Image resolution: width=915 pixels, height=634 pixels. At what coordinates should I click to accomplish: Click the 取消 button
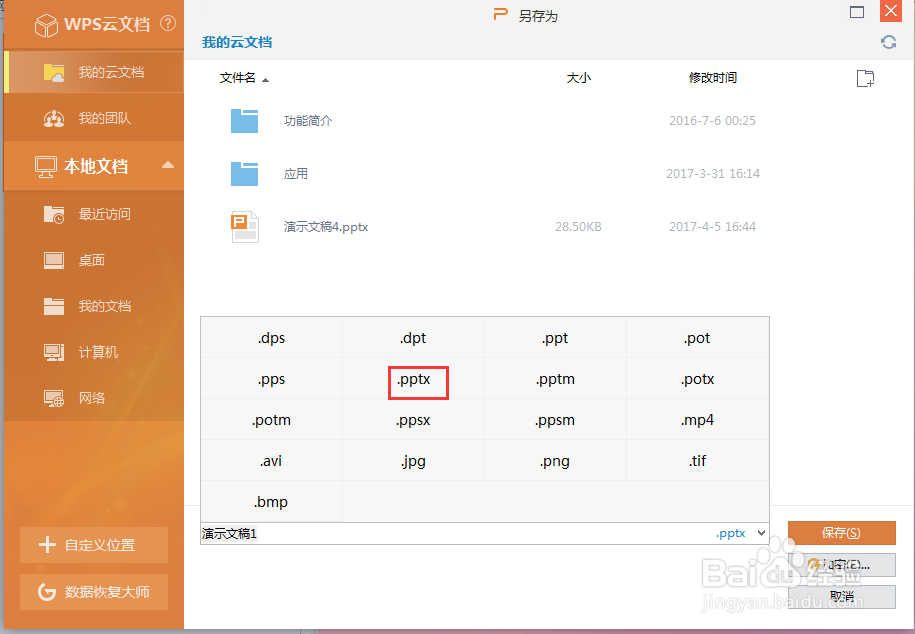point(841,597)
